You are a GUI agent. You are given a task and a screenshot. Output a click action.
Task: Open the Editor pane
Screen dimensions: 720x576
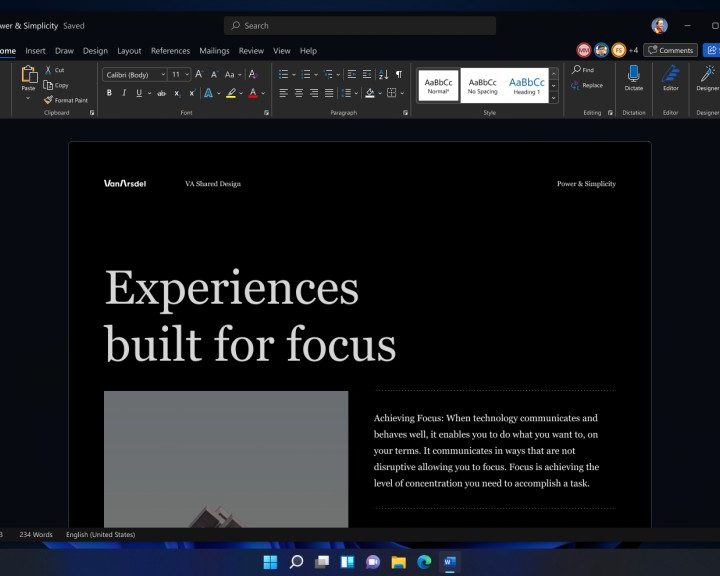670,78
